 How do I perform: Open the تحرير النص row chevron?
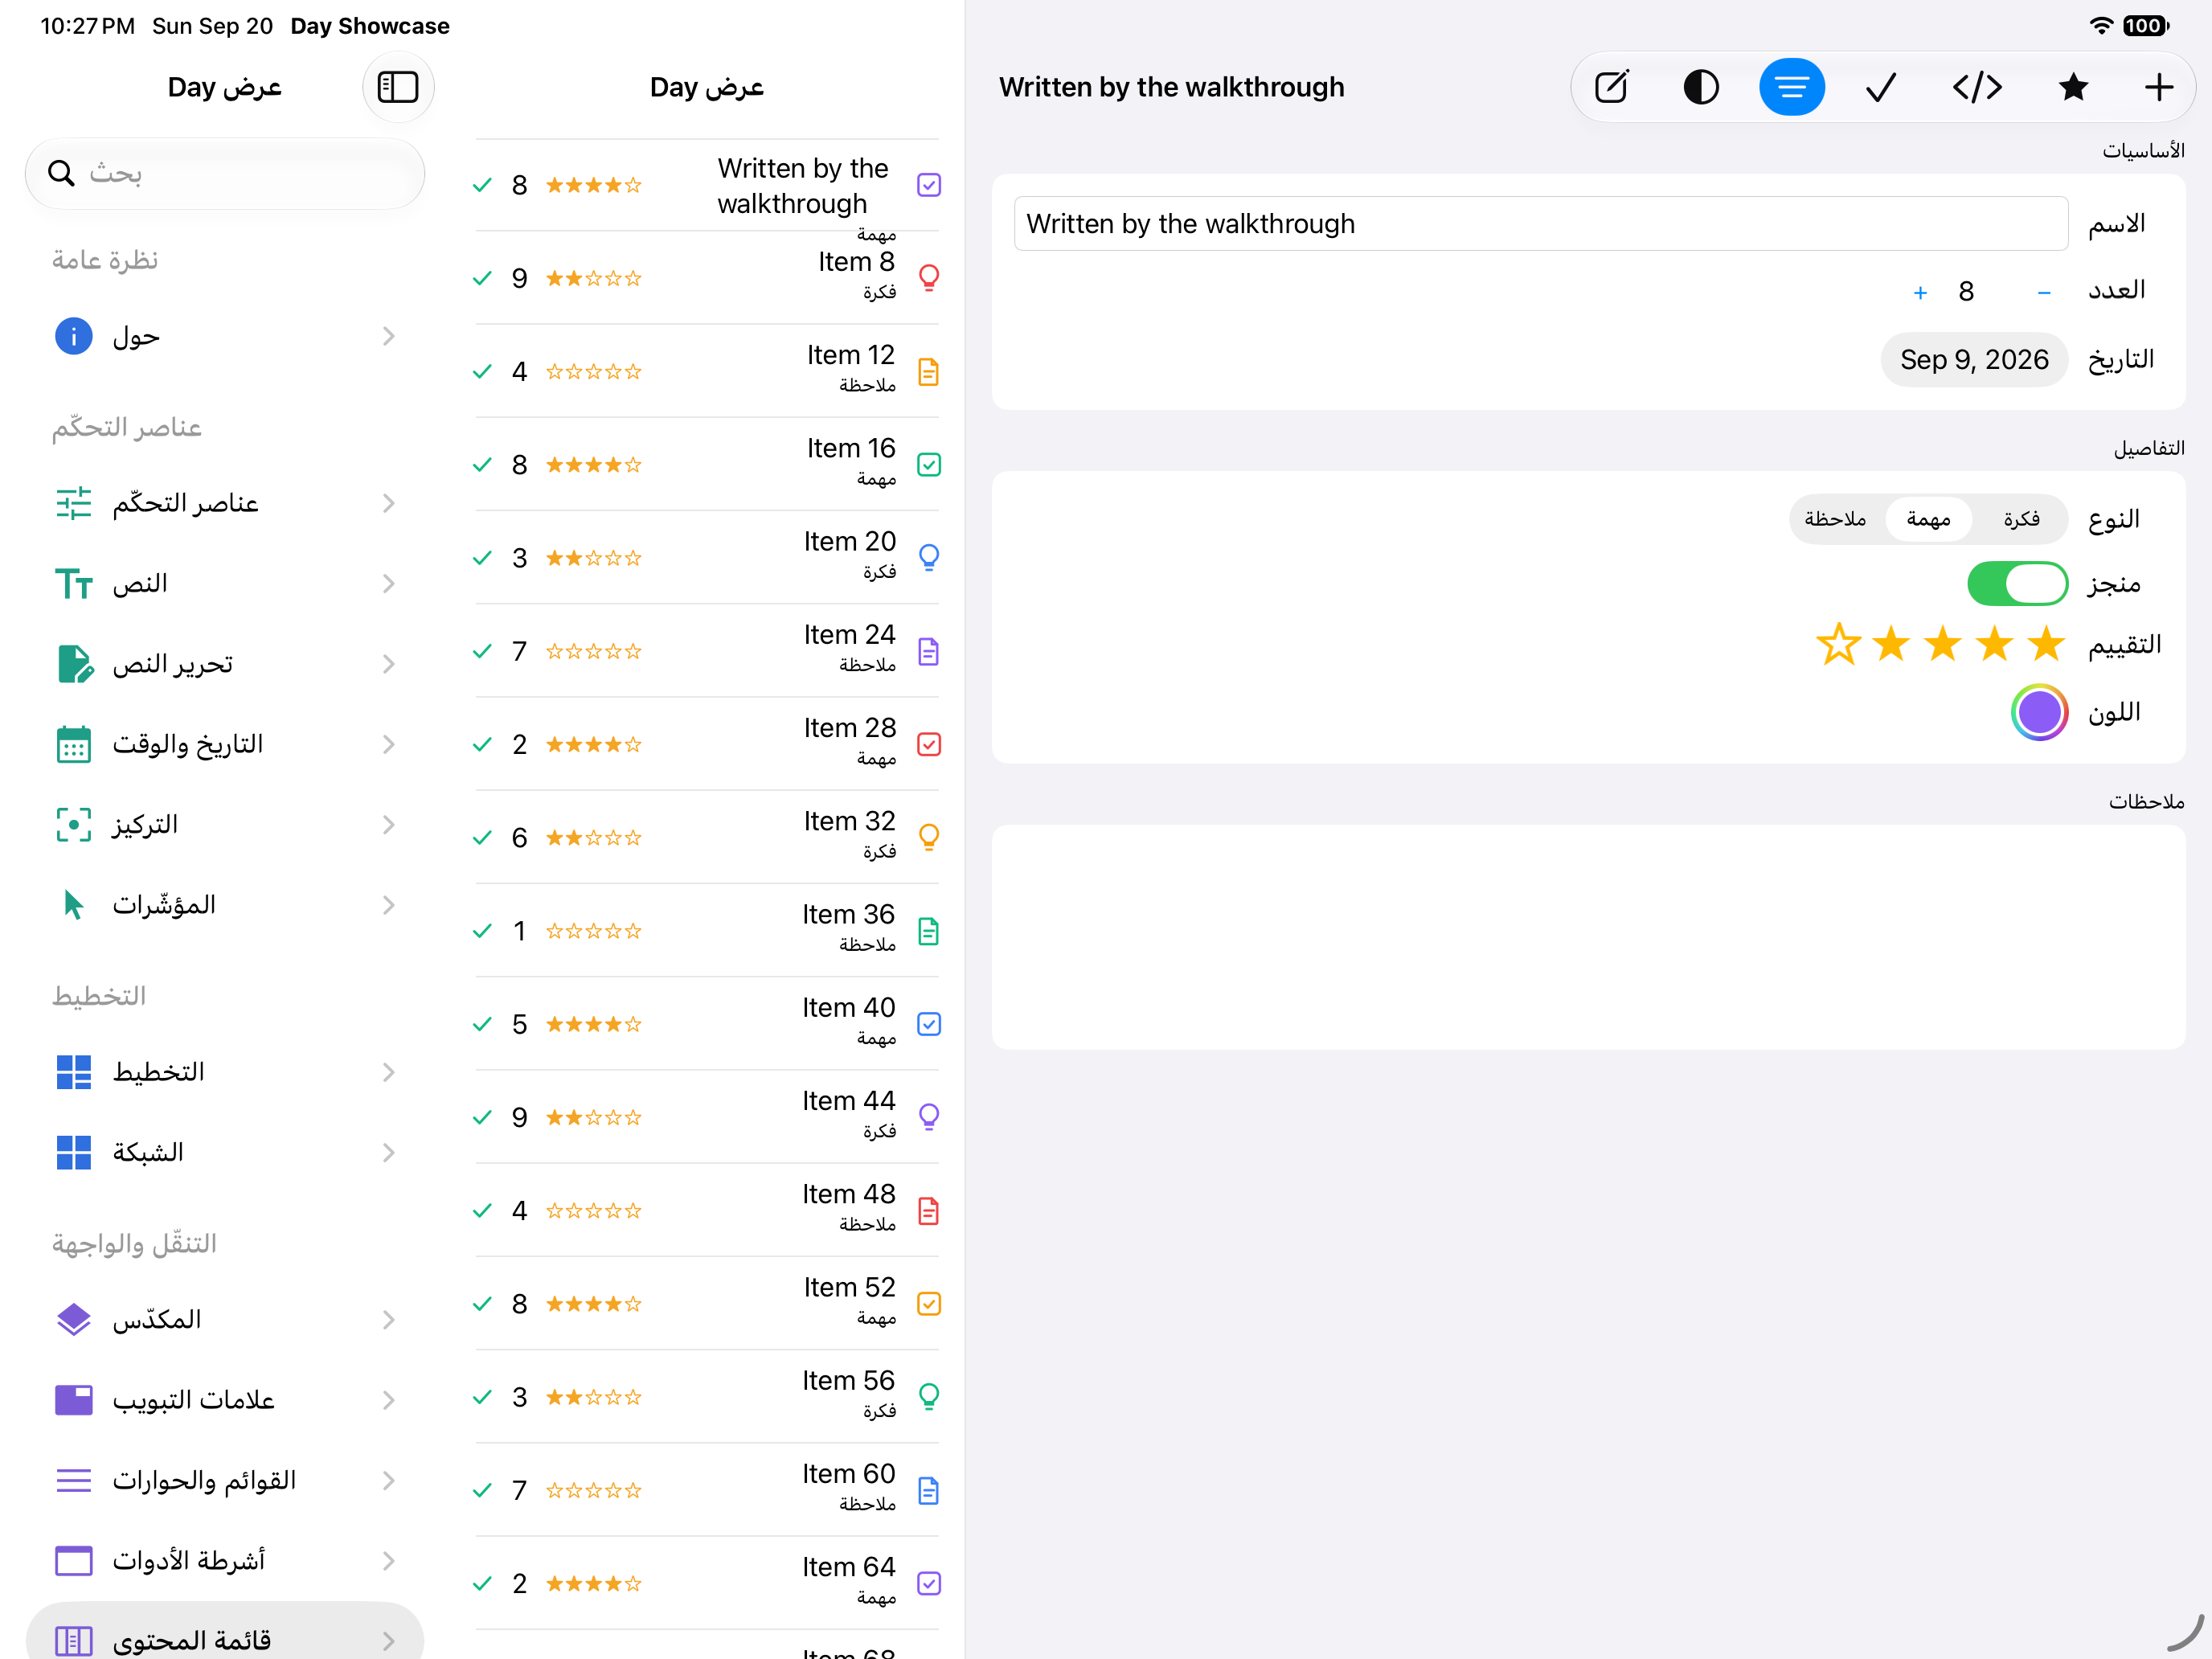tap(388, 663)
